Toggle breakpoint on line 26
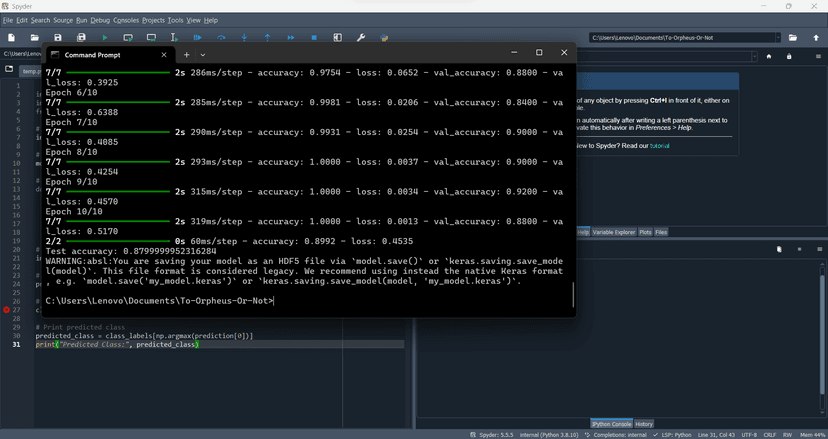Screen dimensions: 828x439 (7, 302)
